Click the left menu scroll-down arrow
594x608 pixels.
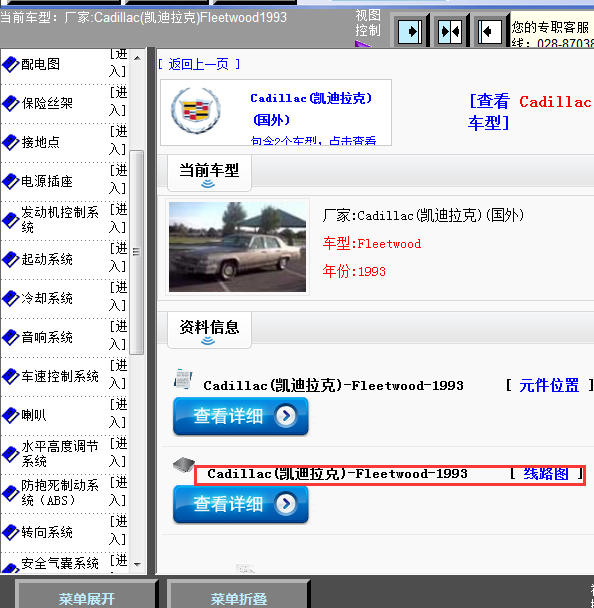tap(137, 565)
